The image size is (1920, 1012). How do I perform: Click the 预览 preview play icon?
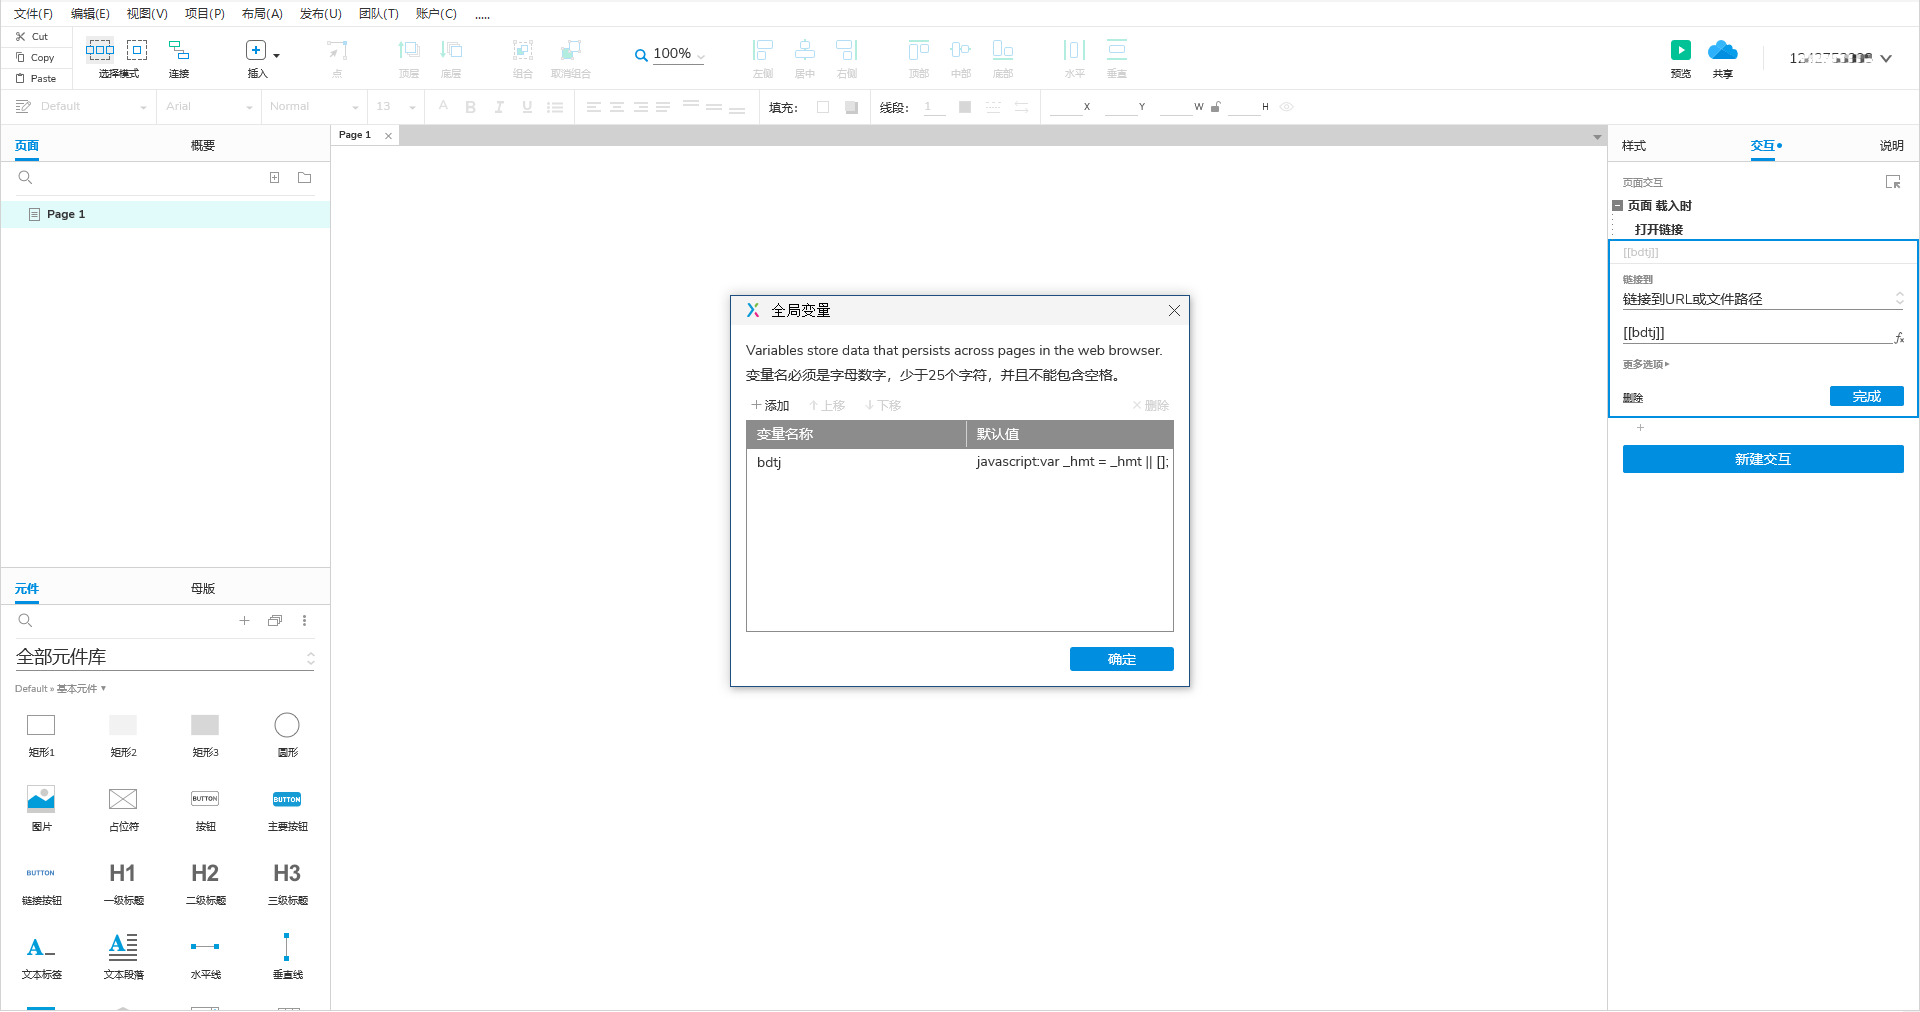coord(1681,50)
